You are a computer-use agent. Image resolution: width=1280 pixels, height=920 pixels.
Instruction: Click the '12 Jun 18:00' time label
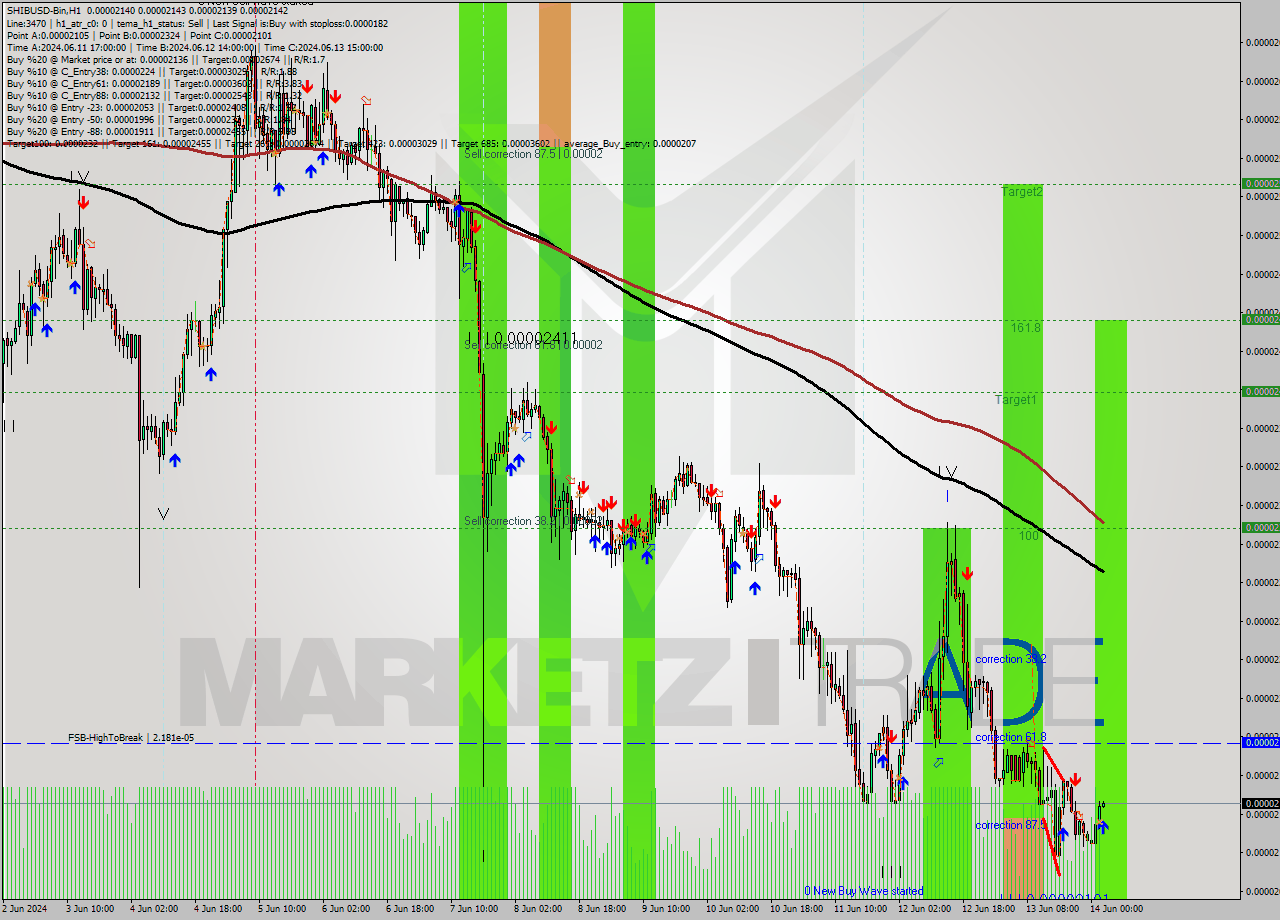pyautogui.click(x=987, y=909)
